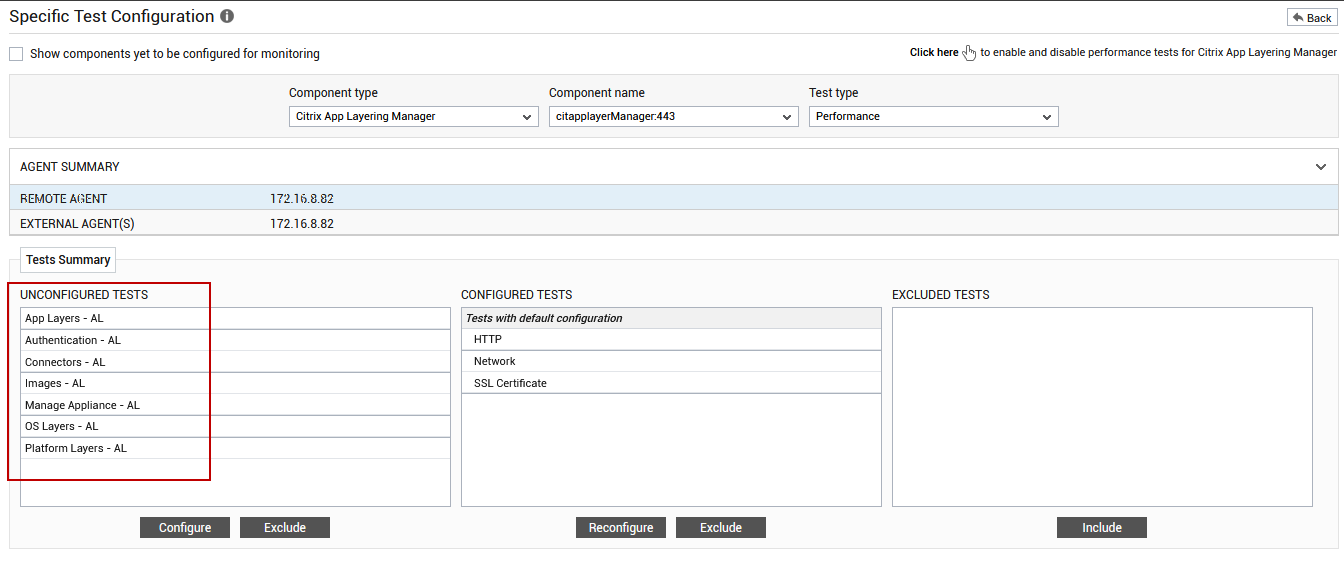Select Images - AL test
Image resolution: width=1344 pixels, height=565 pixels.
point(235,384)
